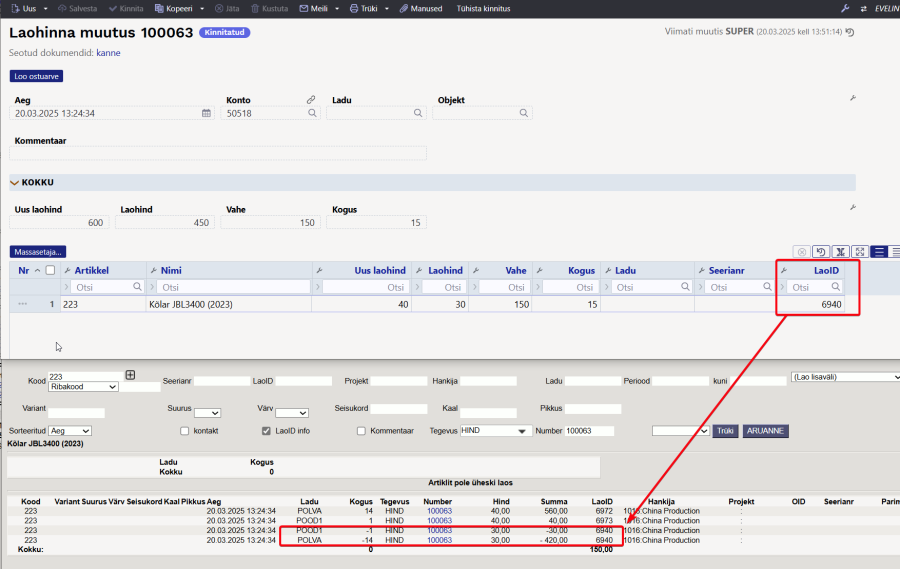Search accounts with Konto magnifier icon

tap(312, 113)
